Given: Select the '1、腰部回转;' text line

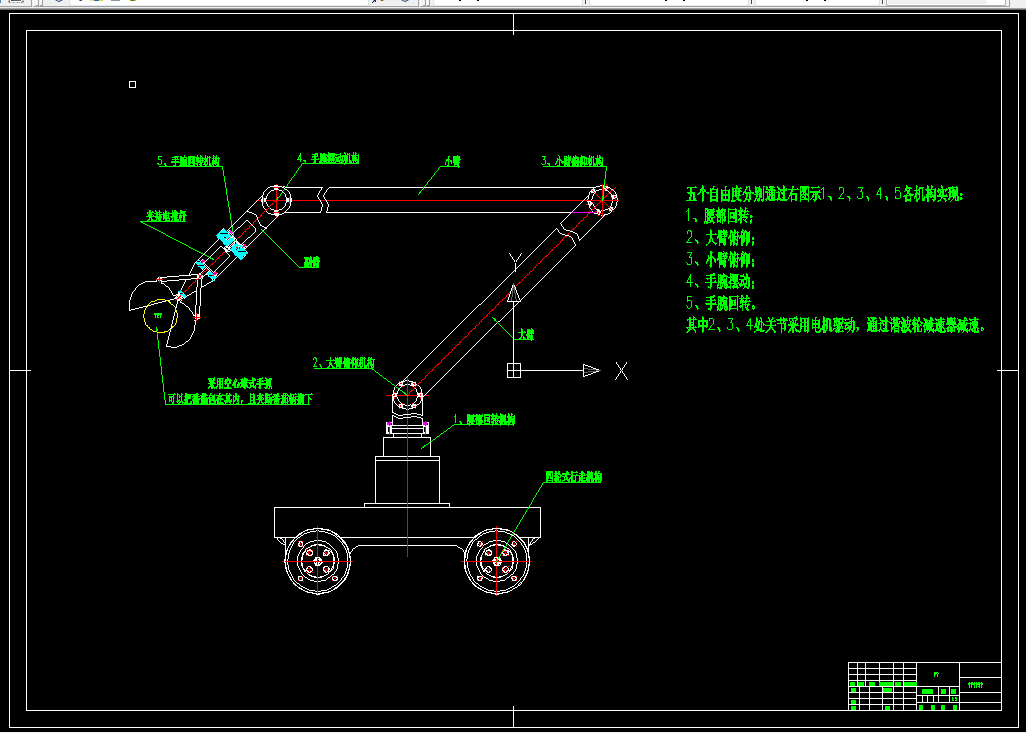Looking at the screenshot, I should [x=720, y=216].
